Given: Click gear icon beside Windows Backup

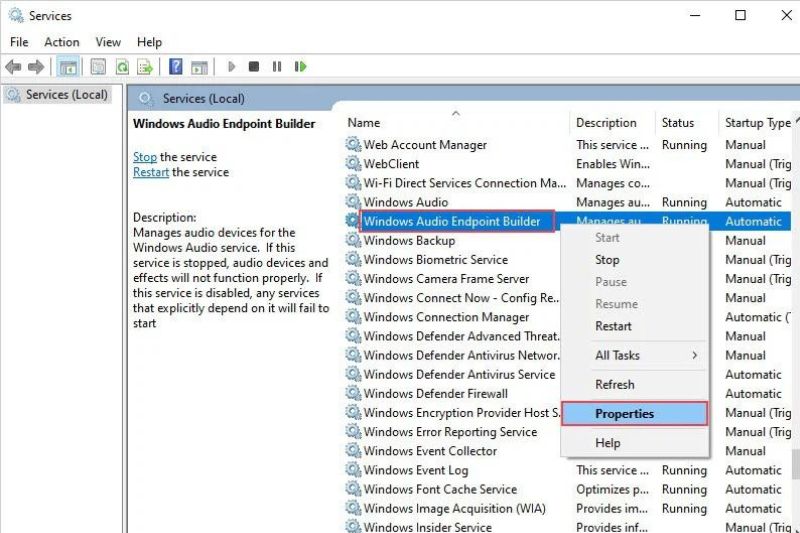Looking at the screenshot, I should tap(353, 240).
